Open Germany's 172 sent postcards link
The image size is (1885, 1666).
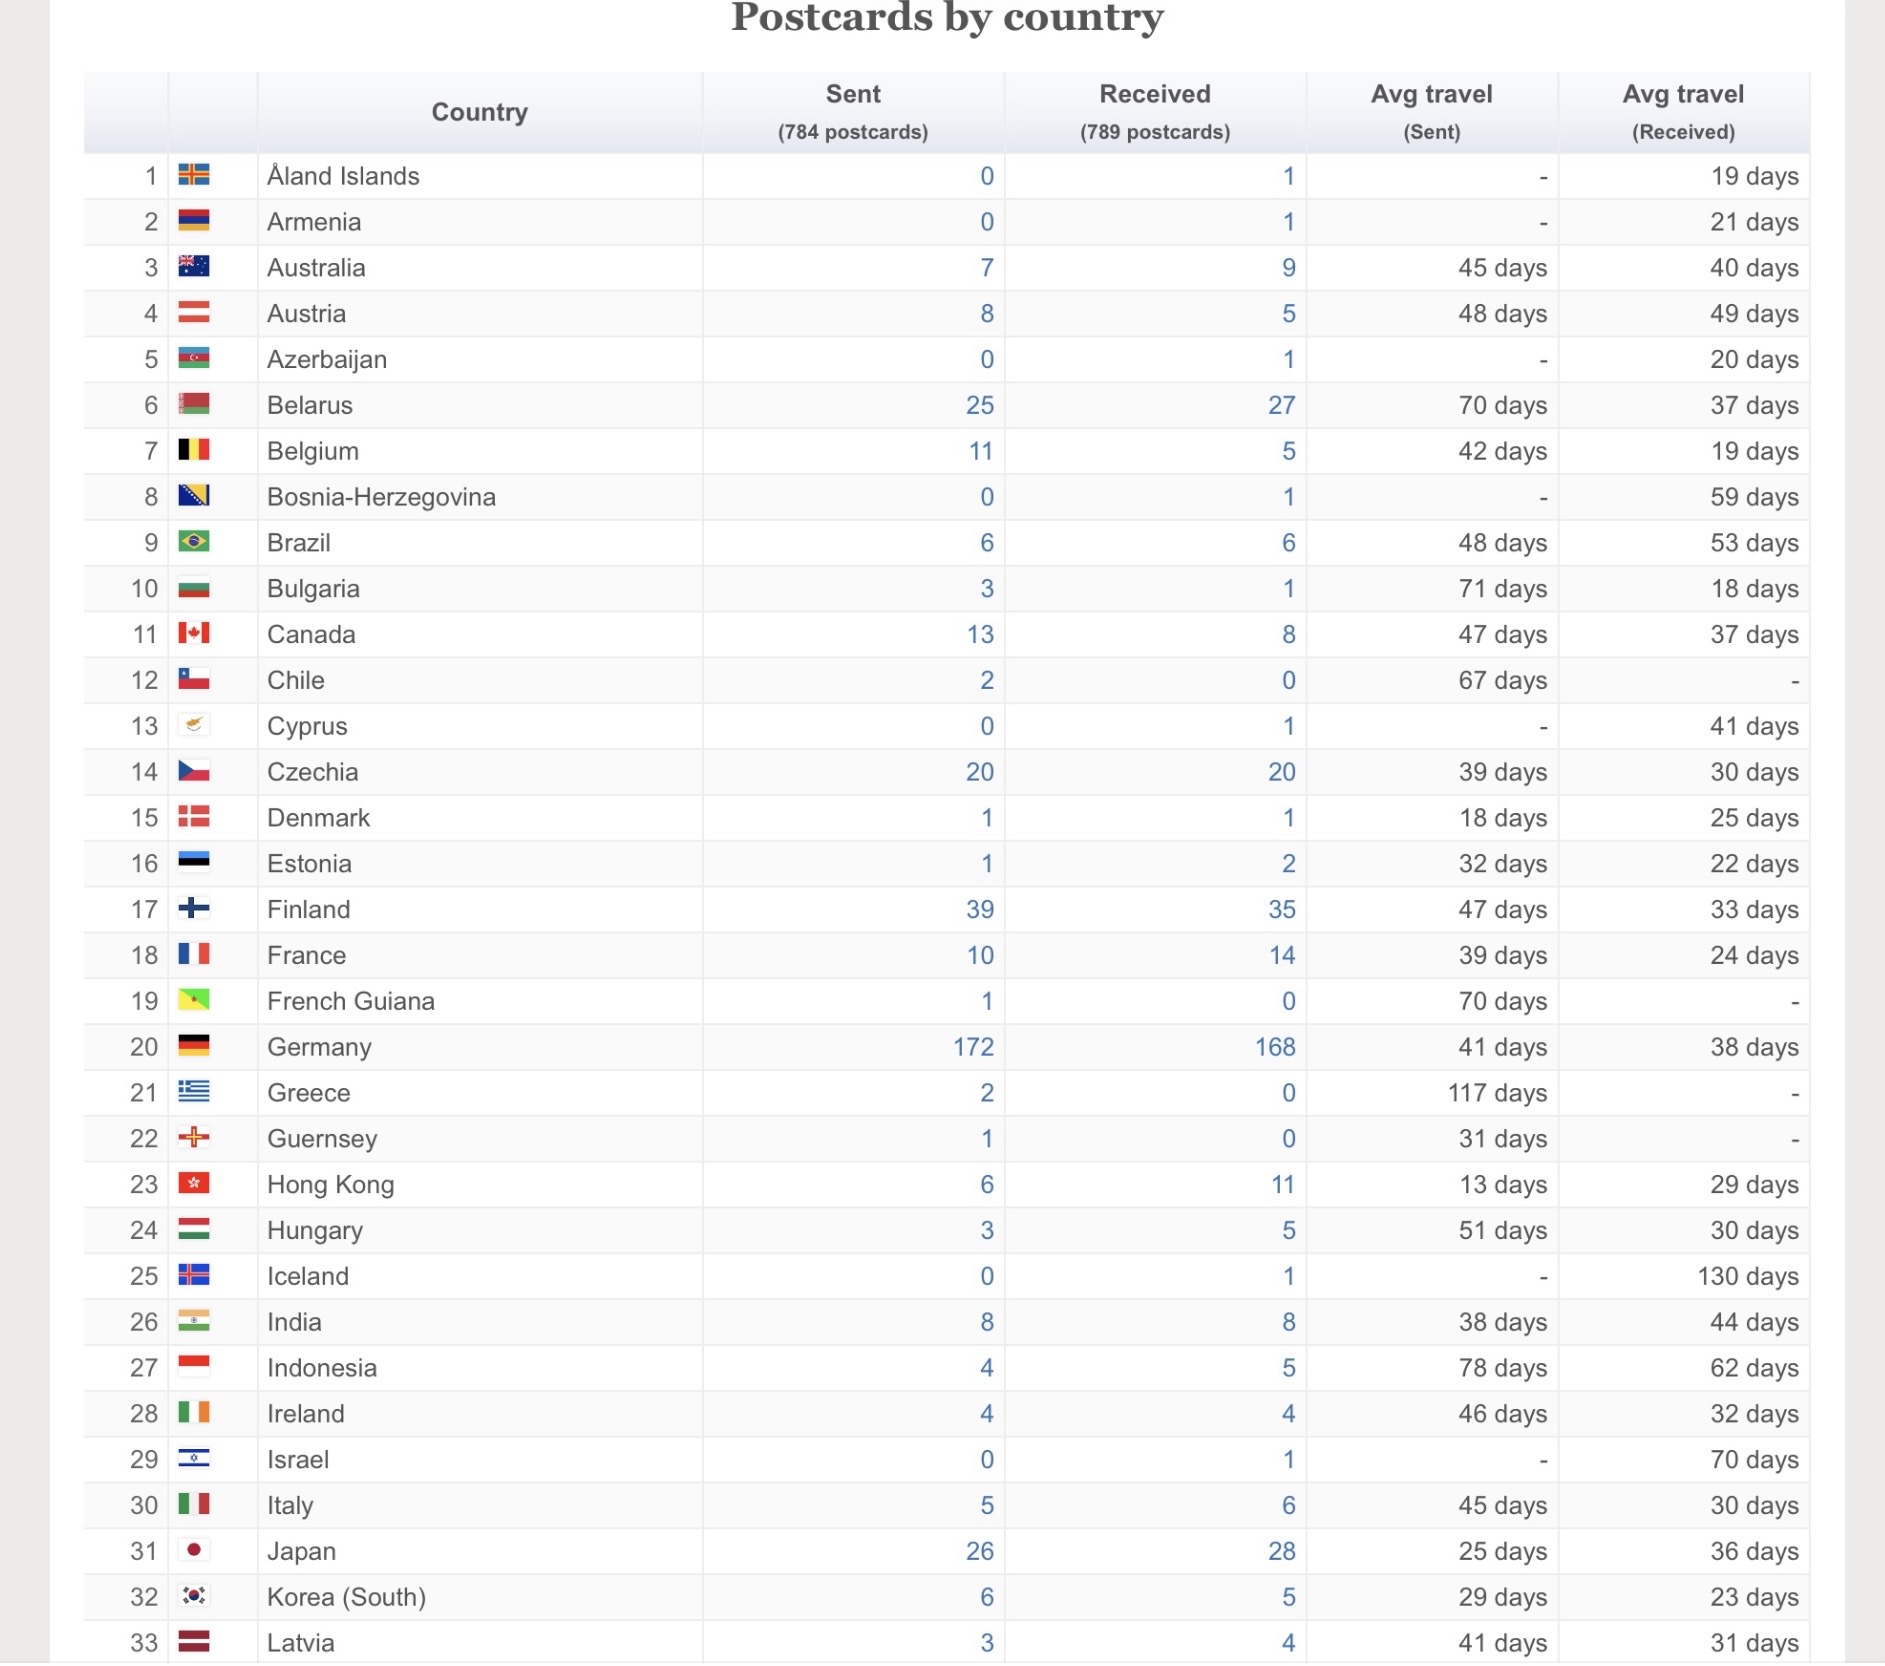click(x=973, y=1047)
